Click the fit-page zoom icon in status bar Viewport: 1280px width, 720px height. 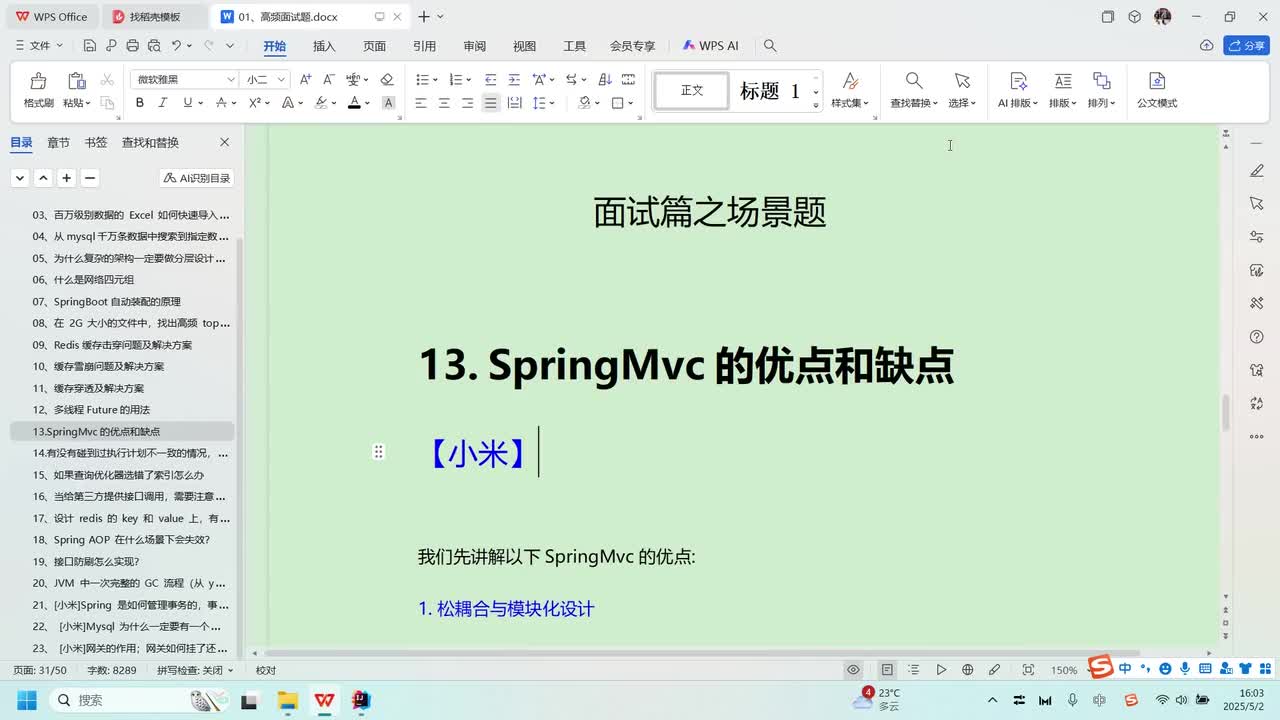coord(1028,670)
